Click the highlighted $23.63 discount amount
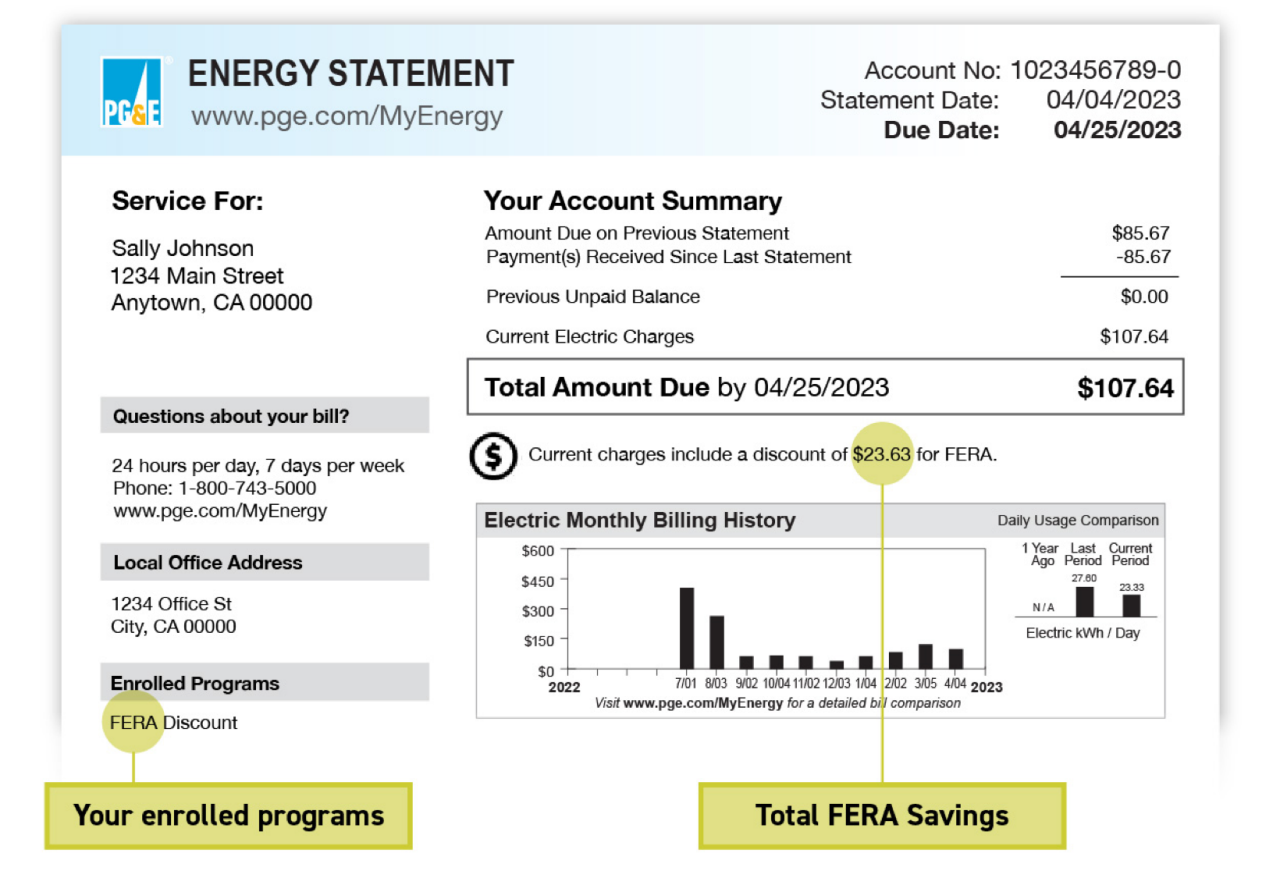The width and height of the screenshot is (1280, 871). tap(882, 454)
